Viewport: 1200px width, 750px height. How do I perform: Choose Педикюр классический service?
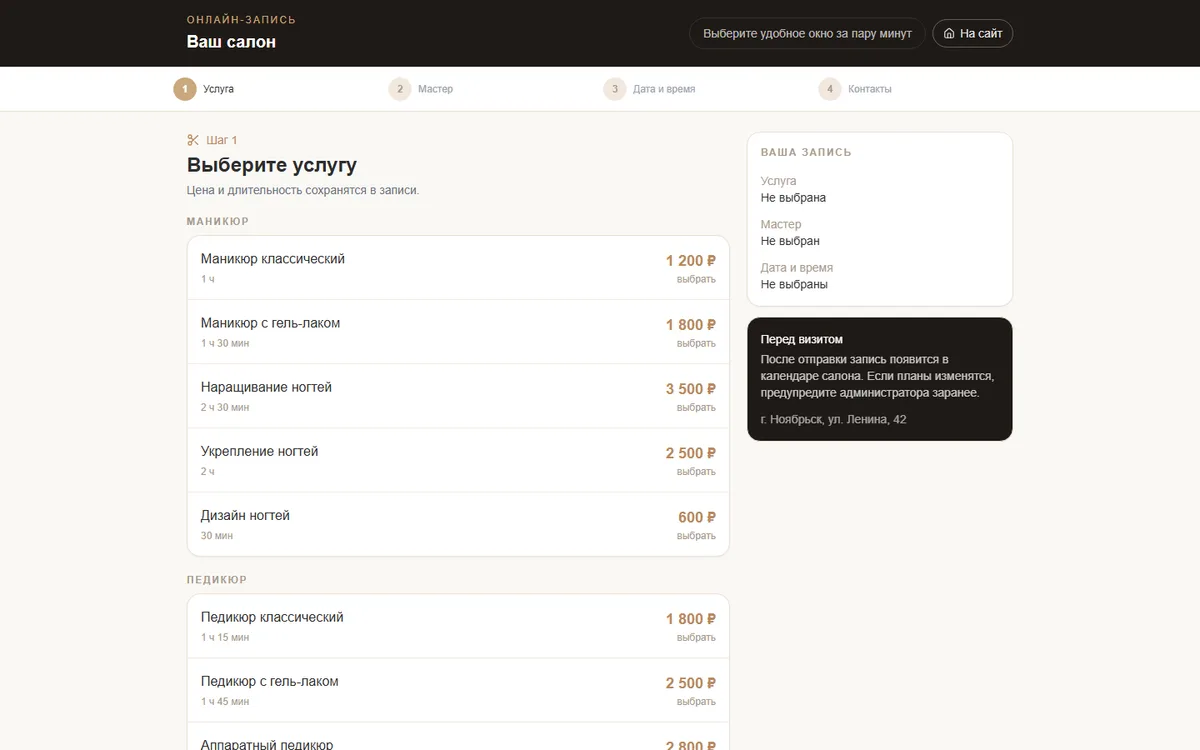point(458,626)
